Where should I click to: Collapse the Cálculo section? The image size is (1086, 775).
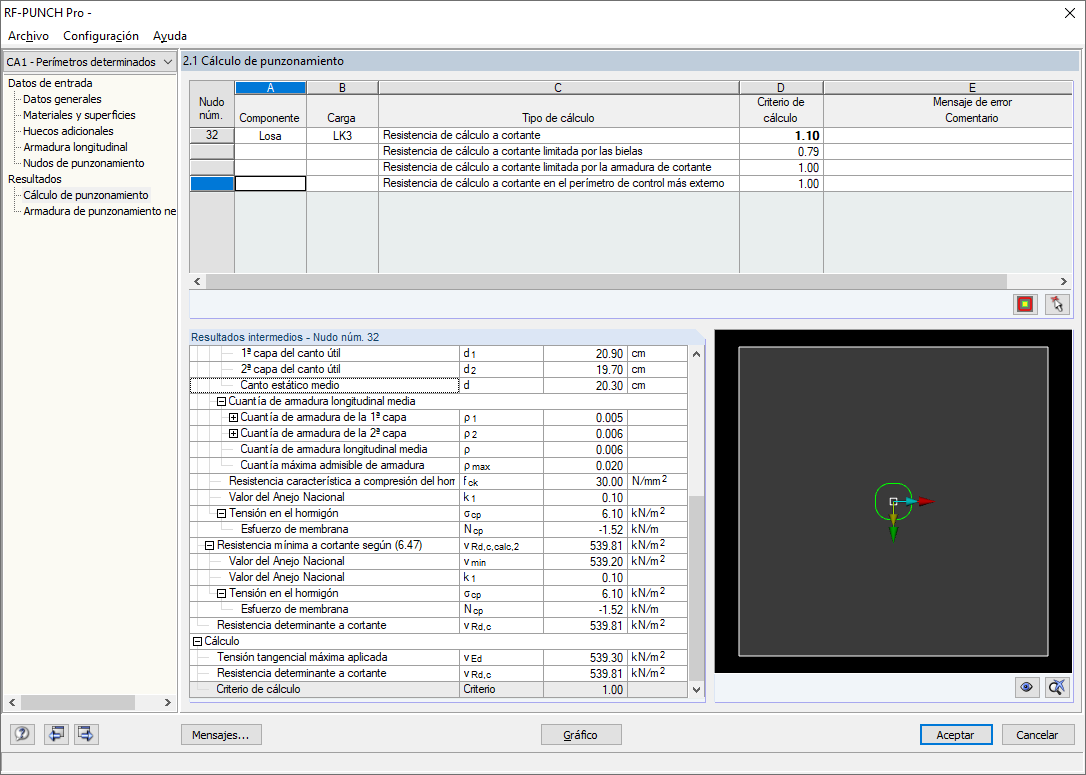coord(197,641)
